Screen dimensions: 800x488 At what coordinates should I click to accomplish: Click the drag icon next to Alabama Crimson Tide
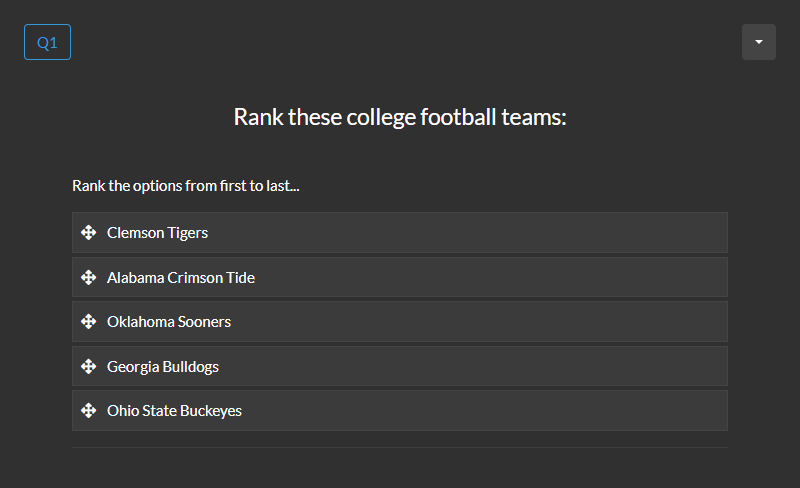(x=88, y=277)
